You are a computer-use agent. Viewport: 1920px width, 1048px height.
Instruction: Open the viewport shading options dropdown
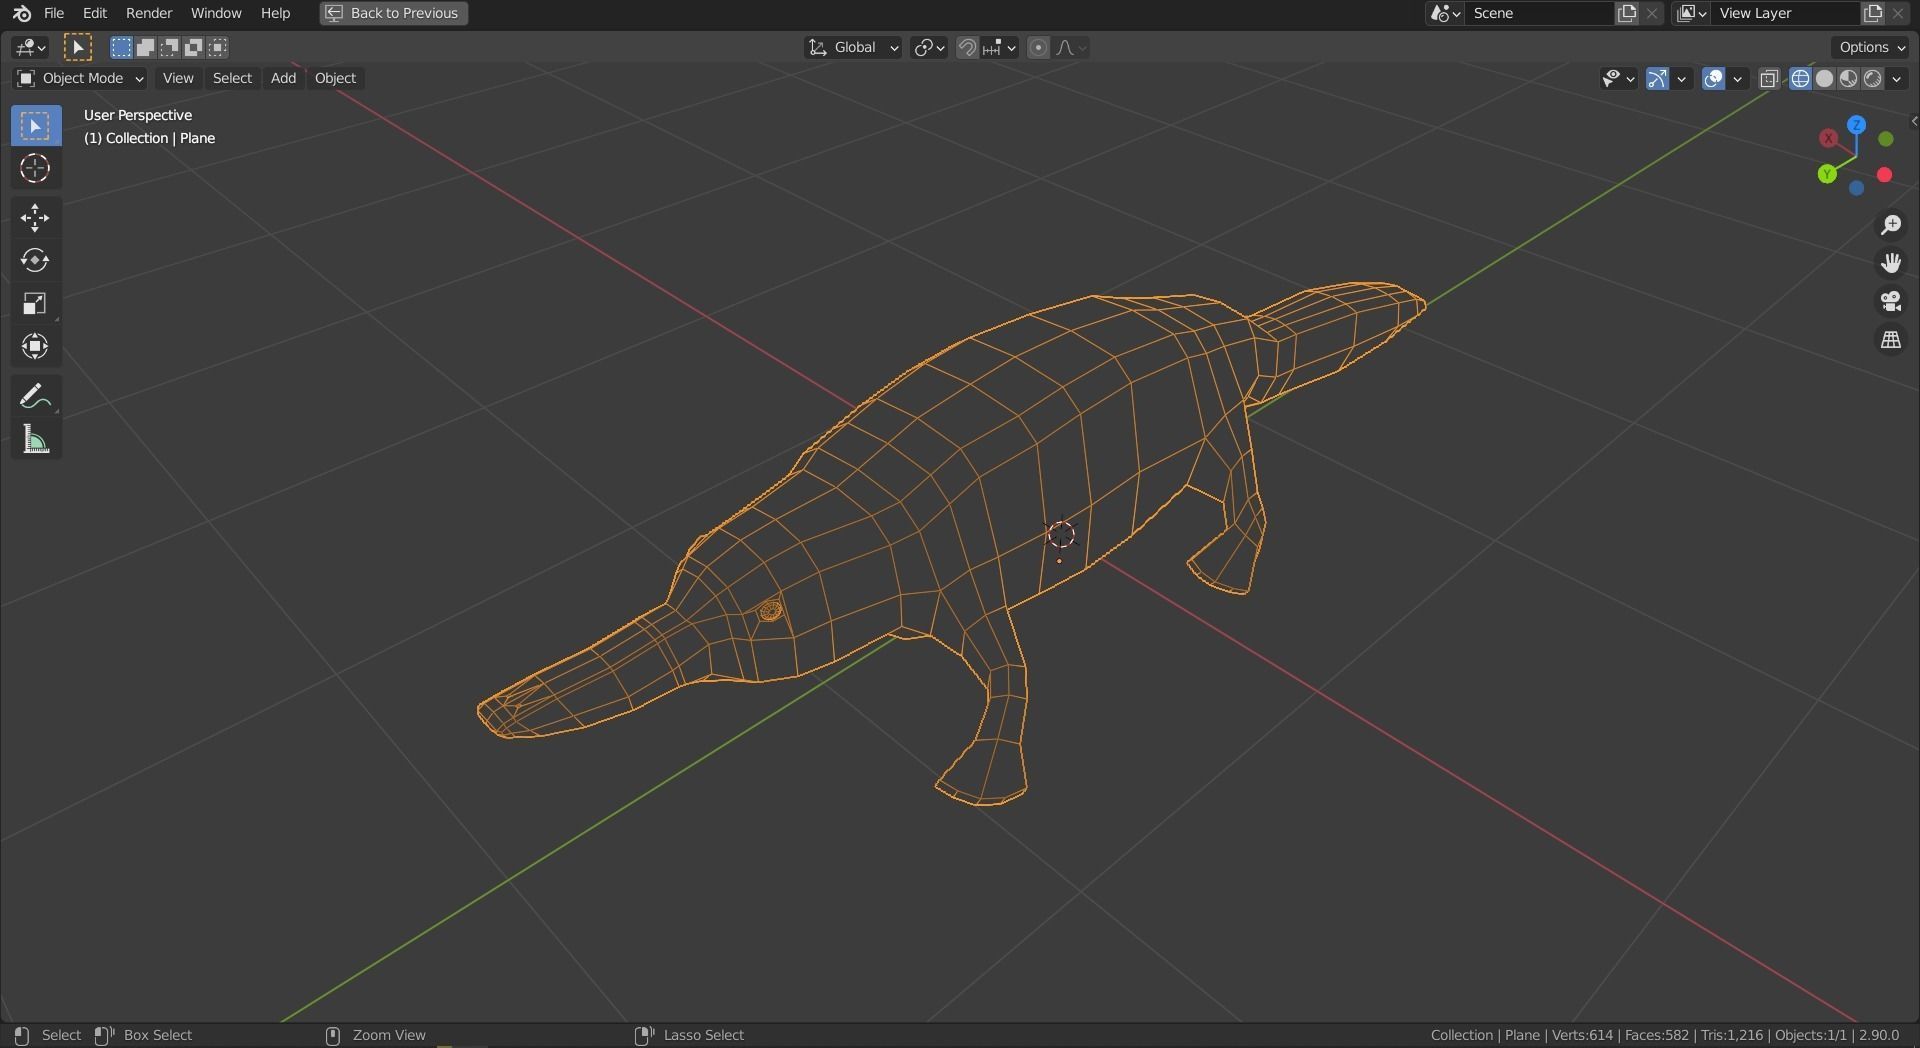click(x=1897, y=78)
